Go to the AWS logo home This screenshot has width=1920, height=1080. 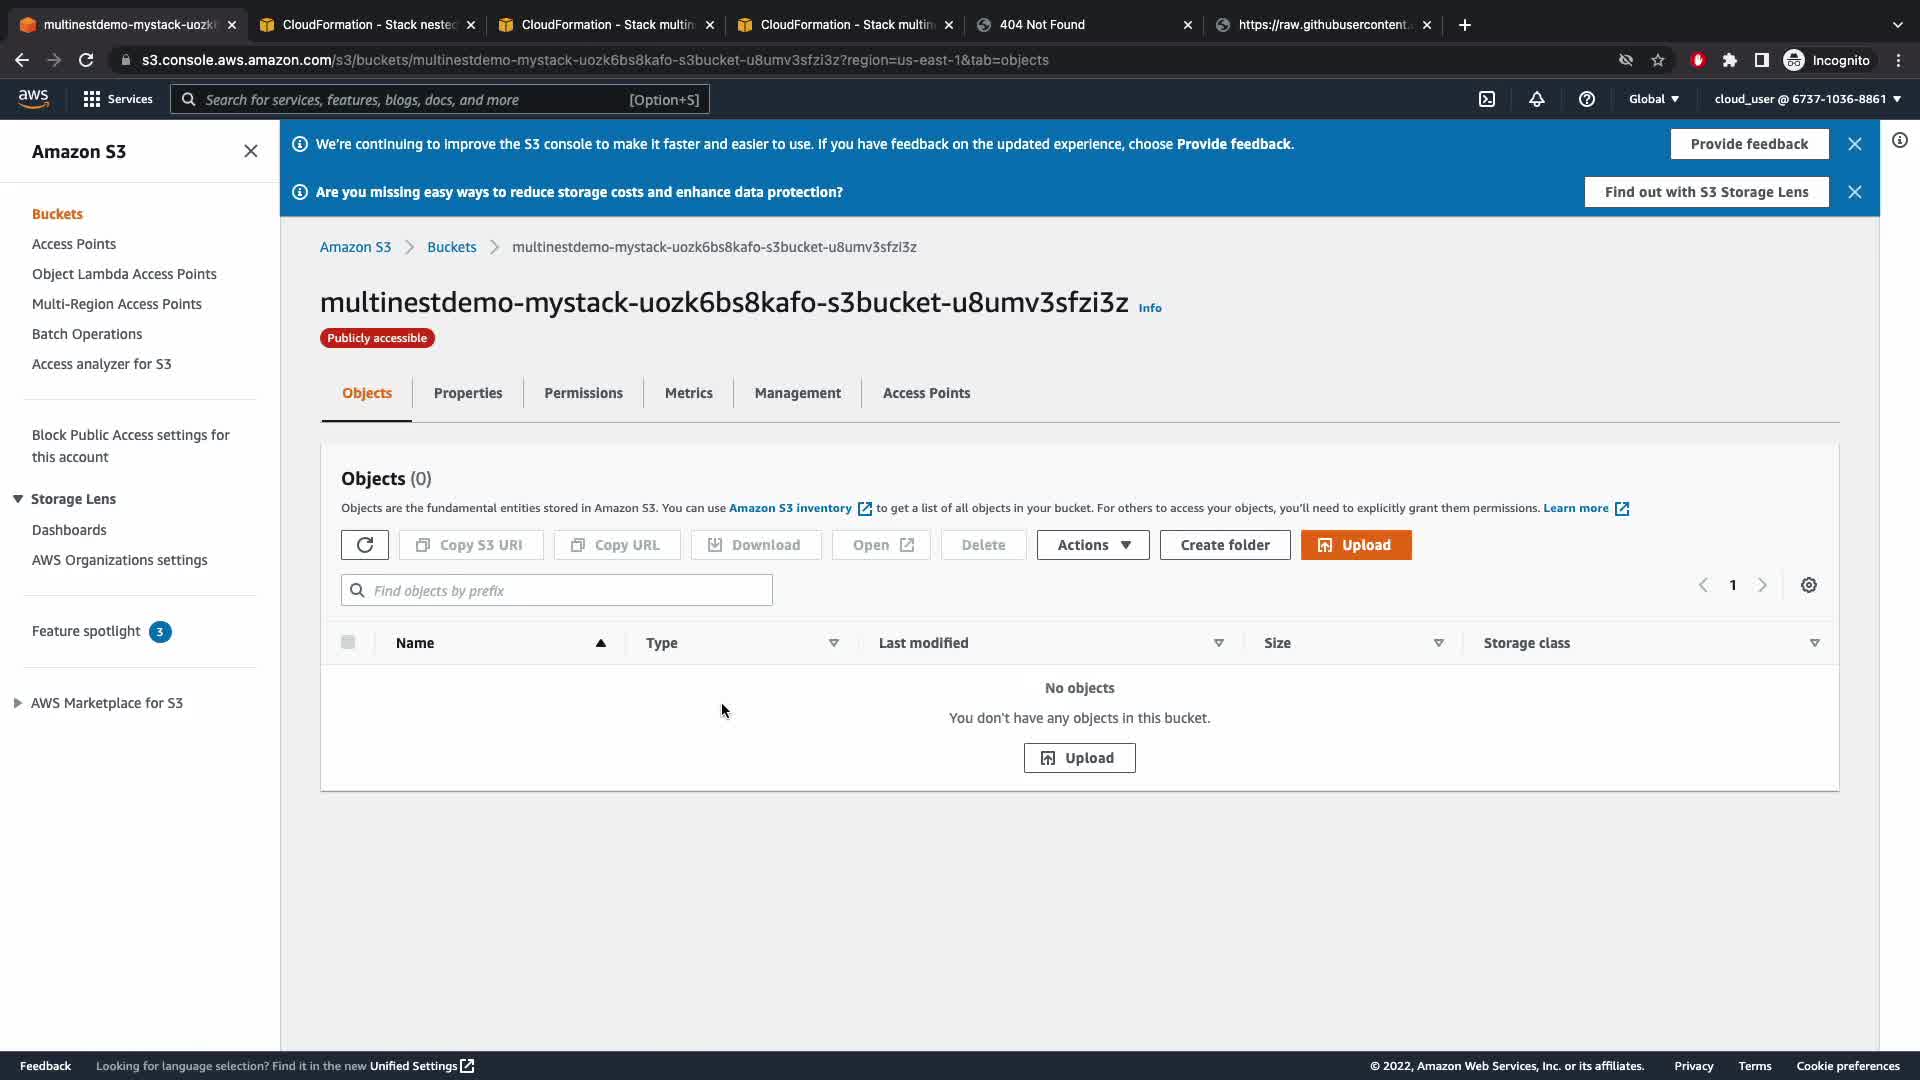[33, 98]
